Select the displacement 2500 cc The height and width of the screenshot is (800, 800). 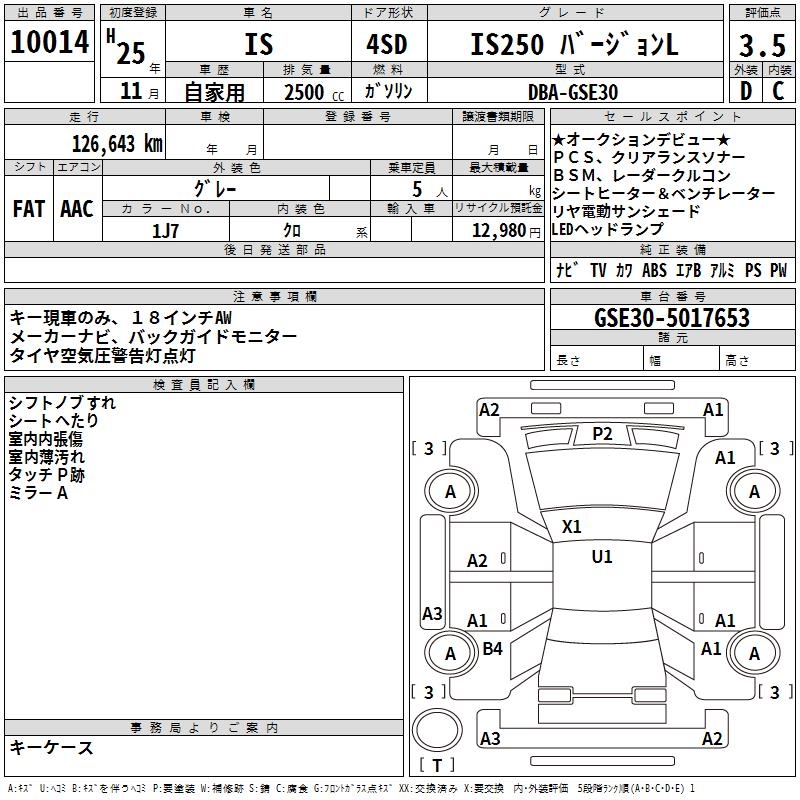click(x=314, y=92)
